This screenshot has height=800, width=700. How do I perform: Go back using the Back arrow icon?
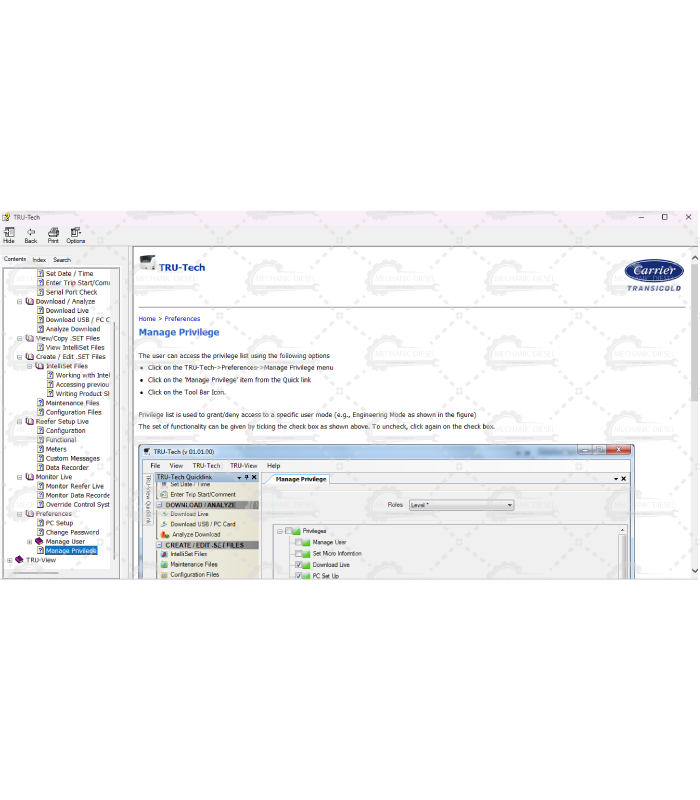coord(31,234)
